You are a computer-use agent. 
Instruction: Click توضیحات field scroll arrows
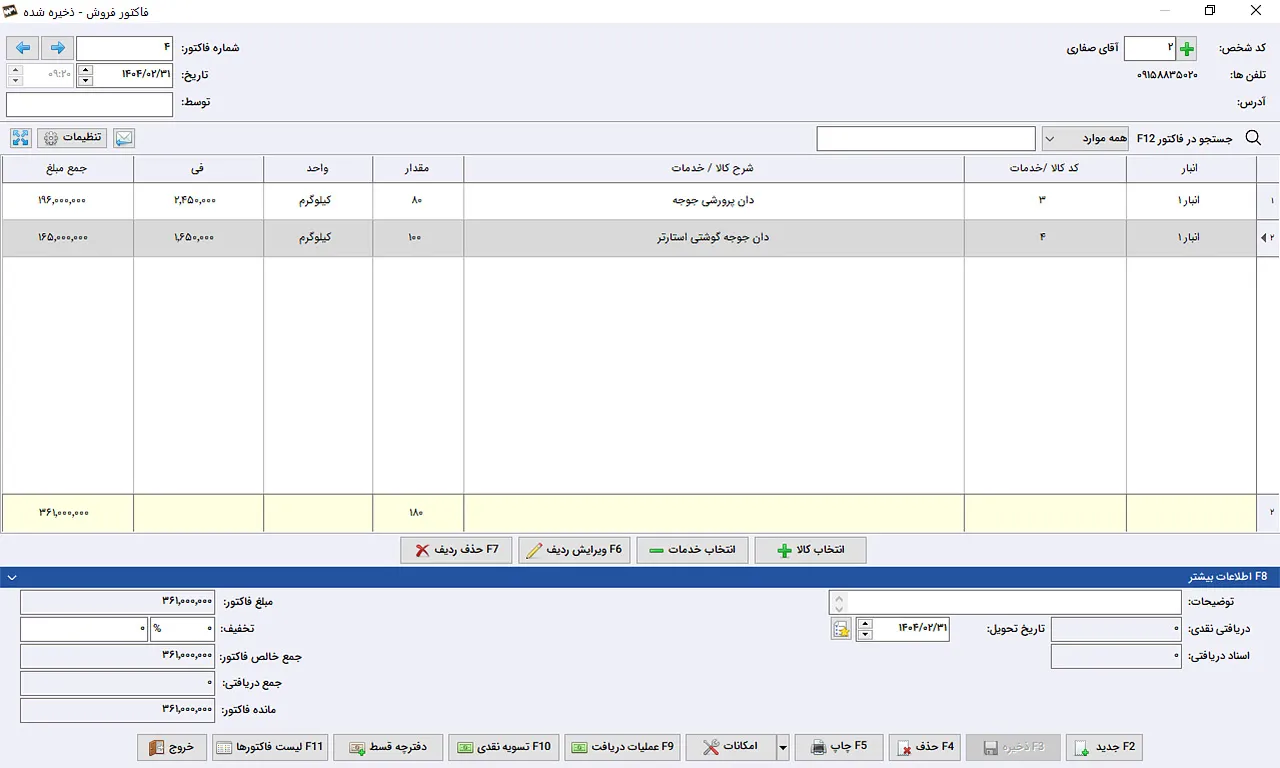(x=838, y=602)
